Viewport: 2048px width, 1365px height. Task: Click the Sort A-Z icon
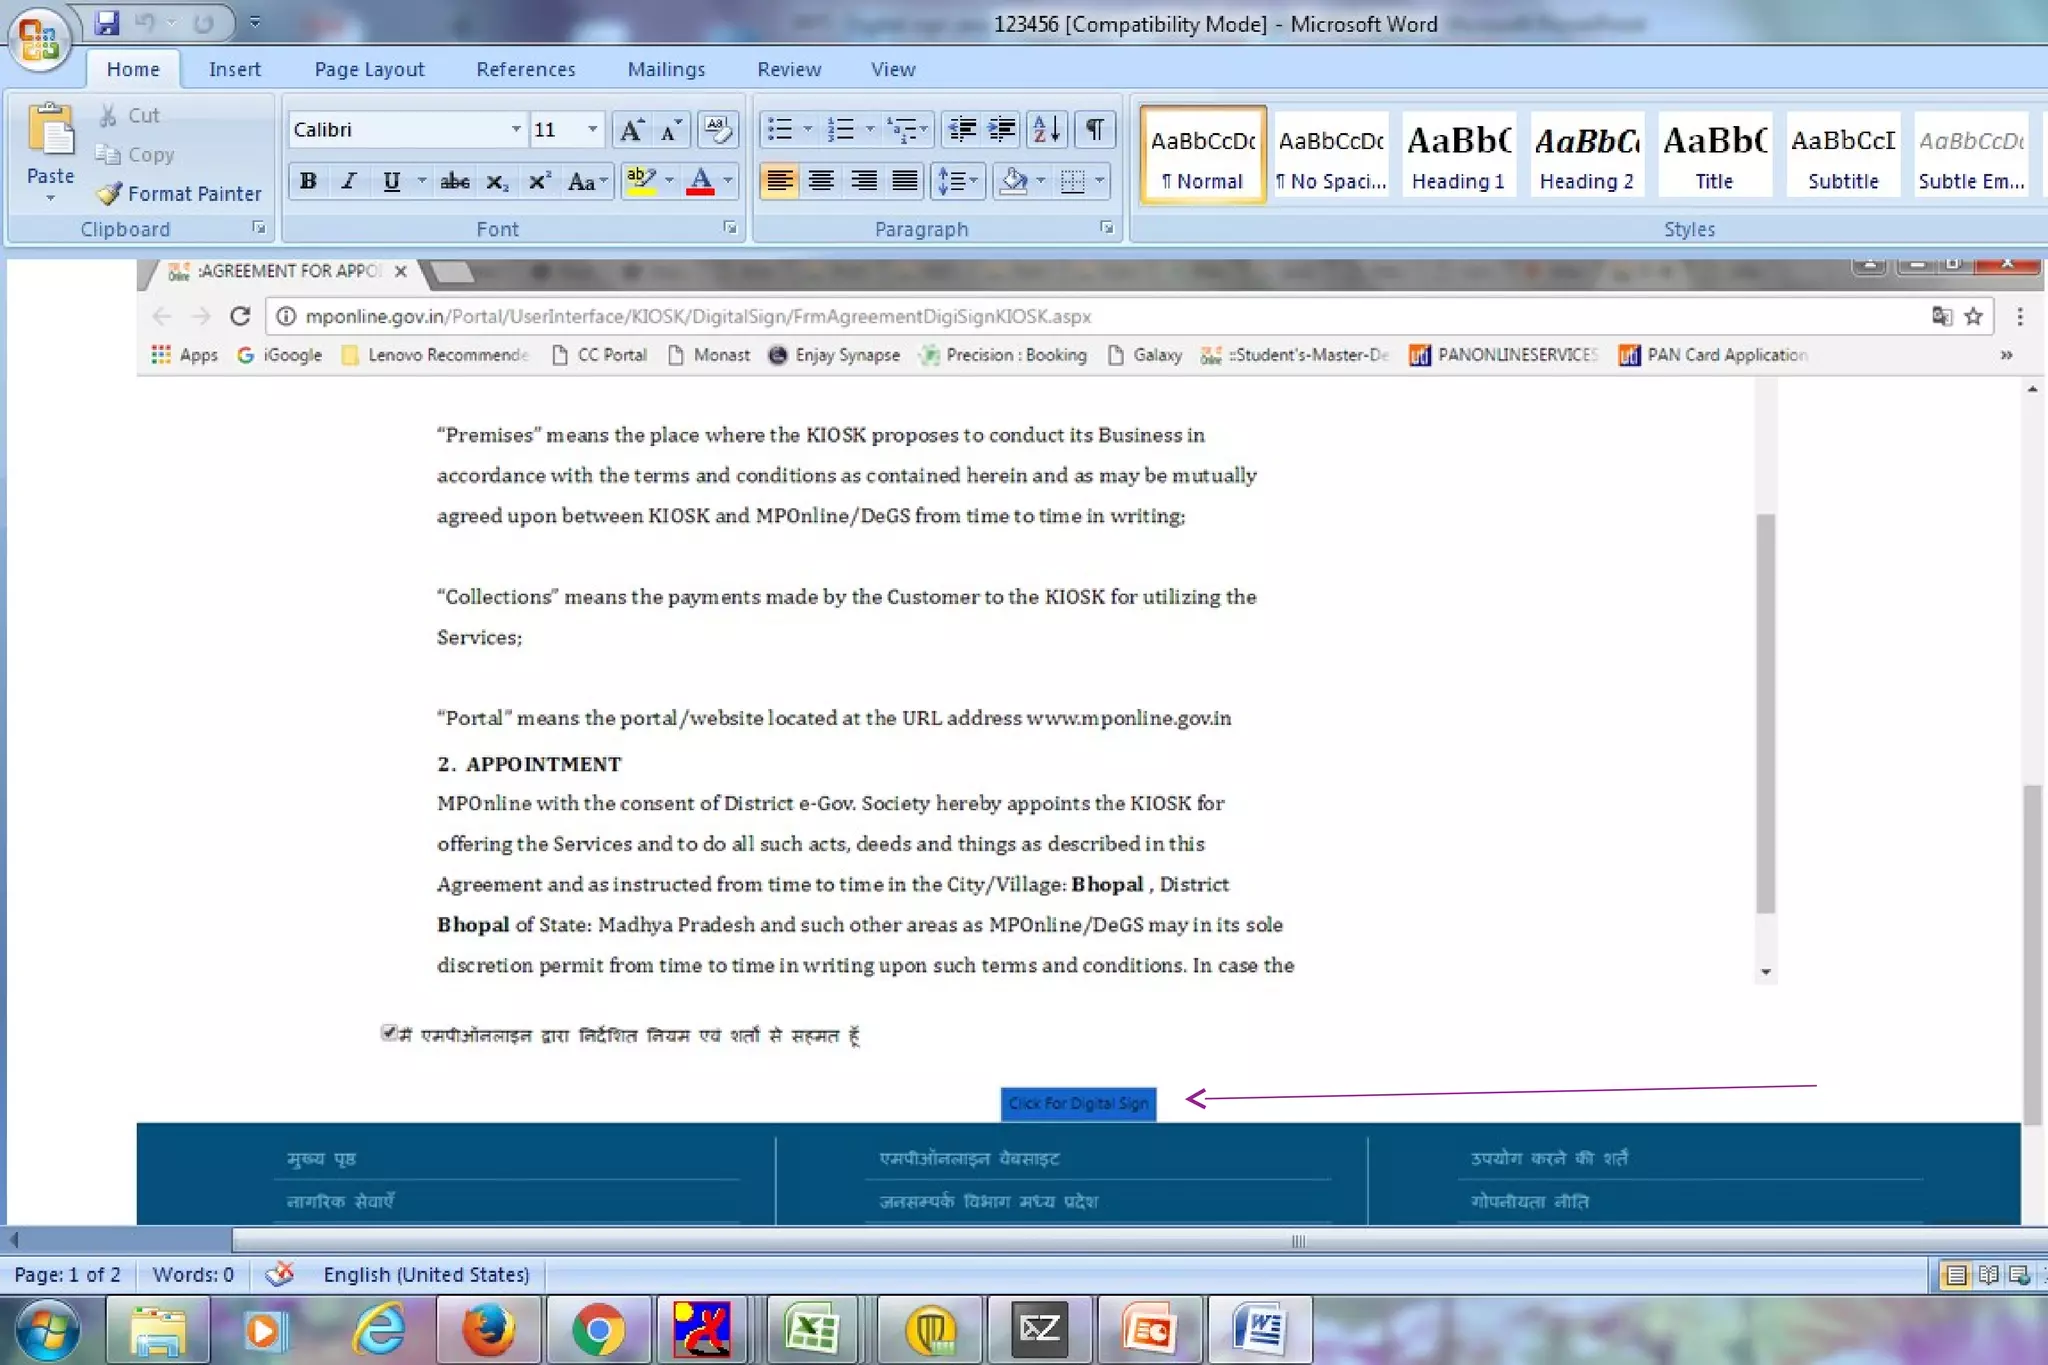tap(1046, 129)
